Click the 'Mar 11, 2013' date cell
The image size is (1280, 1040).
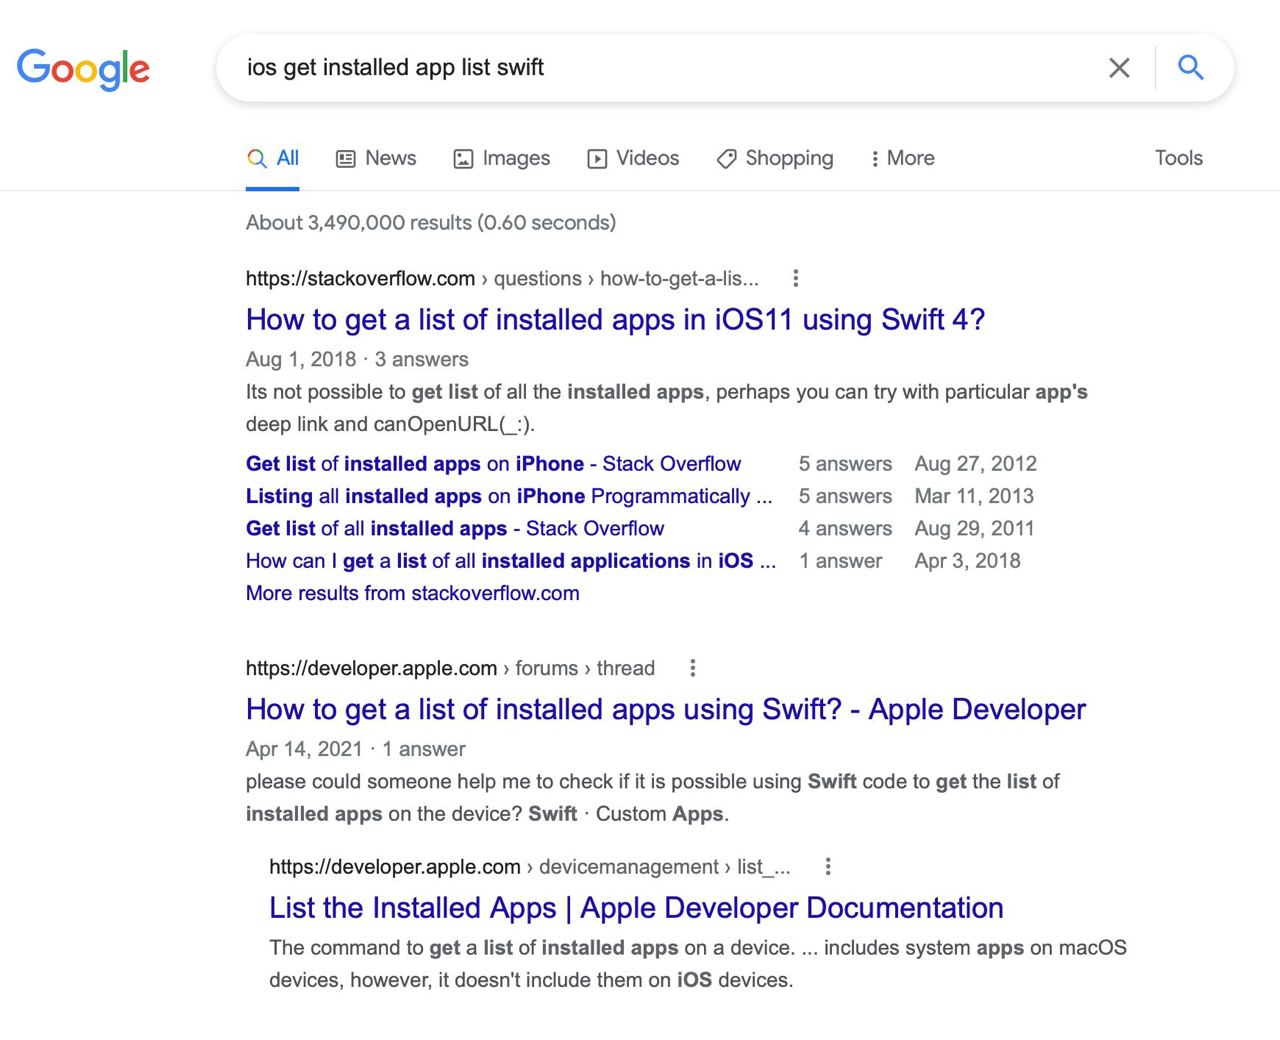click(x=974, y=496)
